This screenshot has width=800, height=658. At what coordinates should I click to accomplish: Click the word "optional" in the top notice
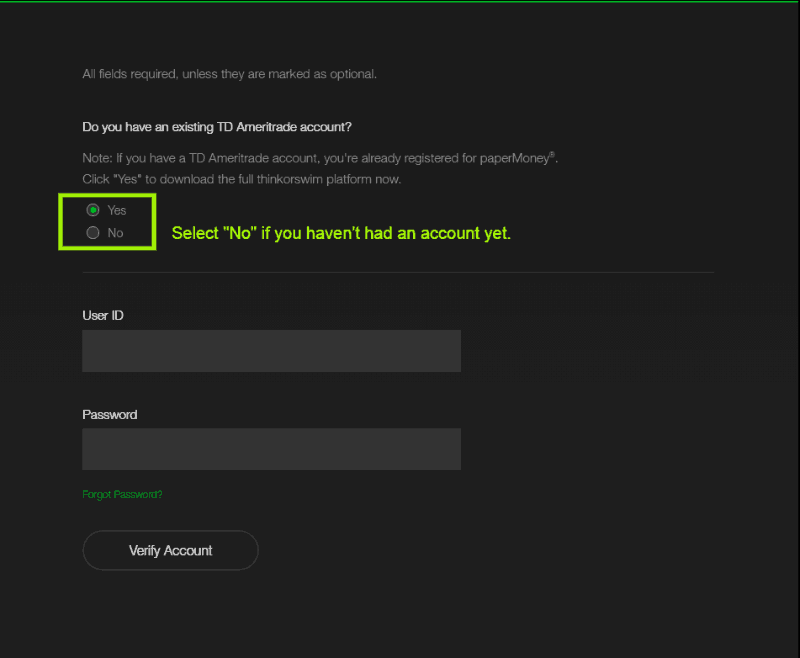(x=352, y=74)
